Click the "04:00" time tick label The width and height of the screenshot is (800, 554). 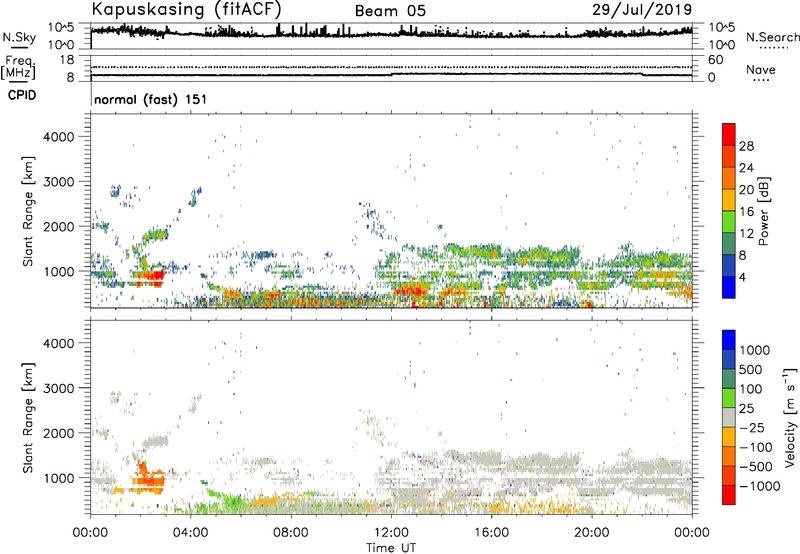(191, 533)
